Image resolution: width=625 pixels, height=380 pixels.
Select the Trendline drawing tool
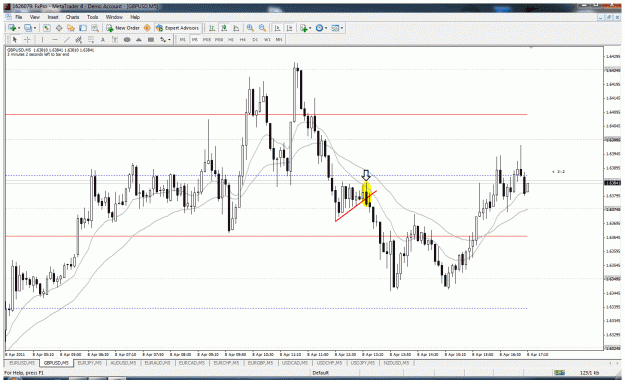(x=67, y=39)
